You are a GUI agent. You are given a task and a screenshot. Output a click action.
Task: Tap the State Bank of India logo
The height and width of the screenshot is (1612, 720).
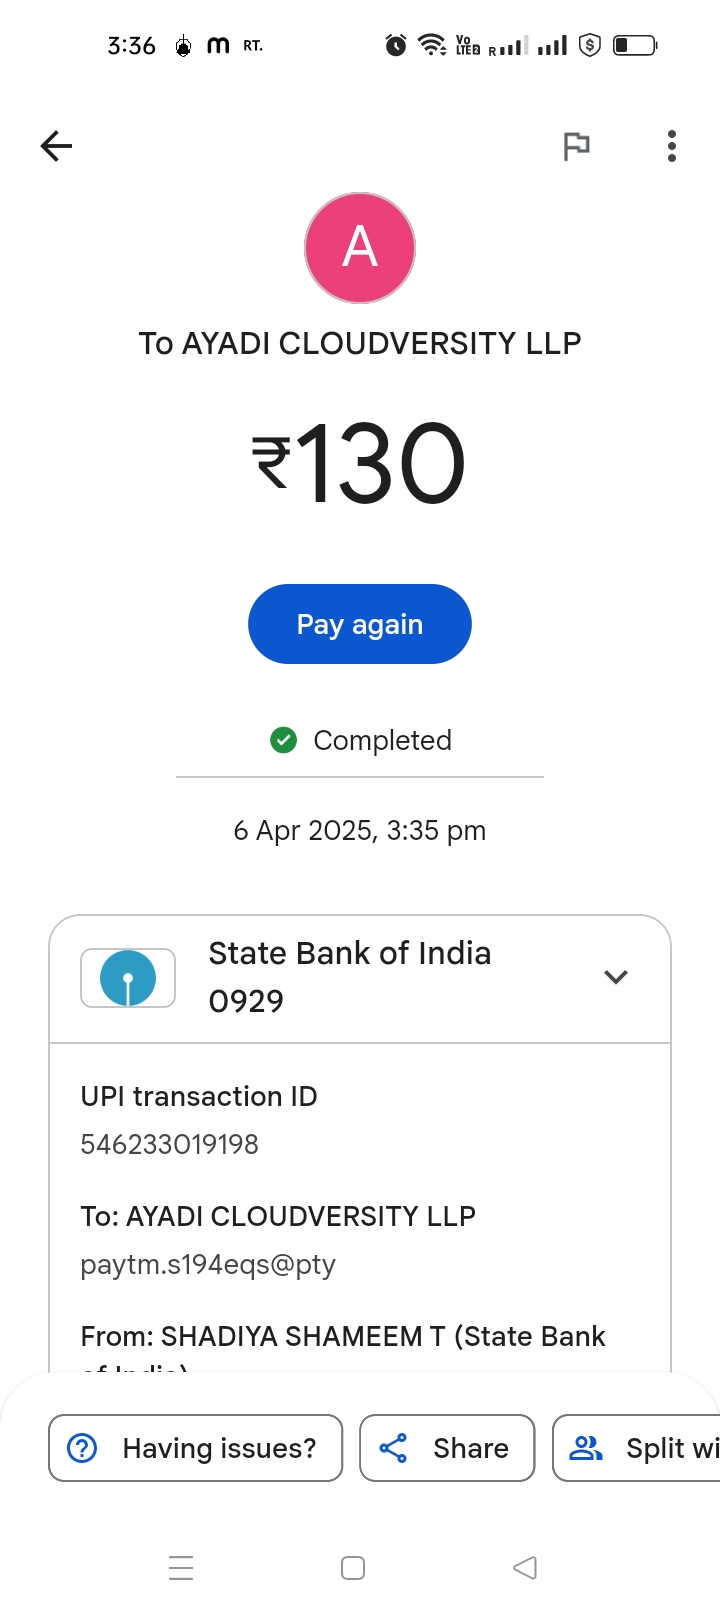128,977
